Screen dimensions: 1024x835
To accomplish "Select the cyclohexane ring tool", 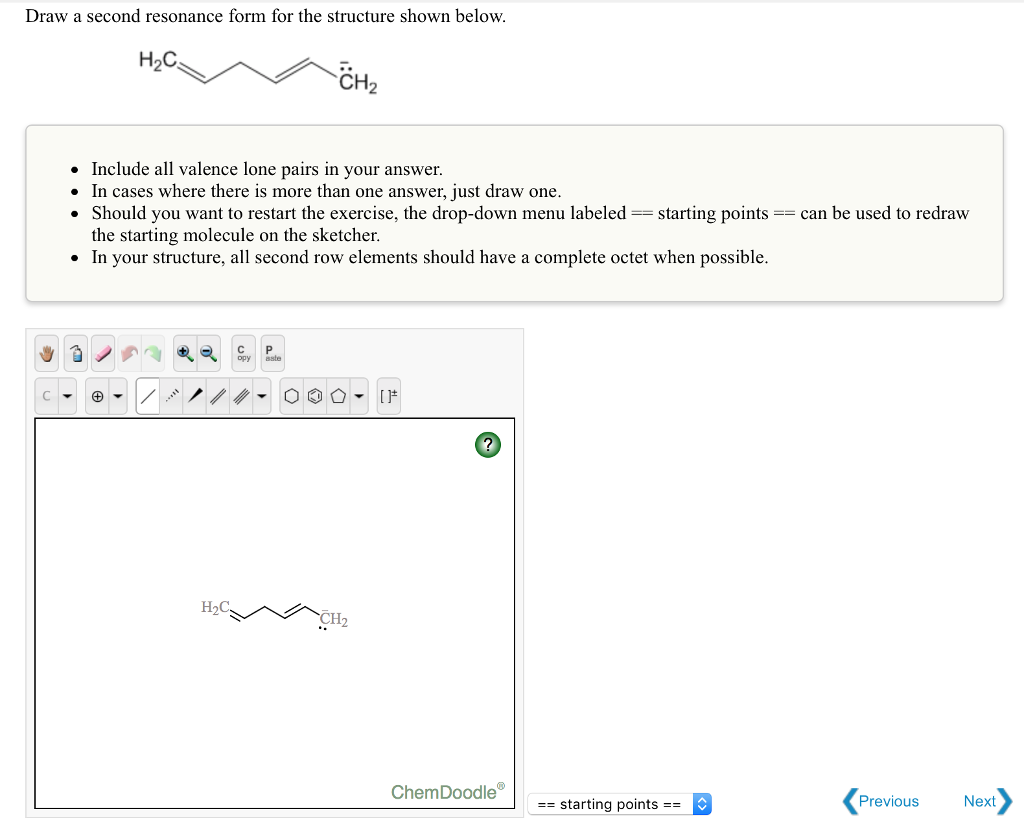I will [x=292, y=396].
